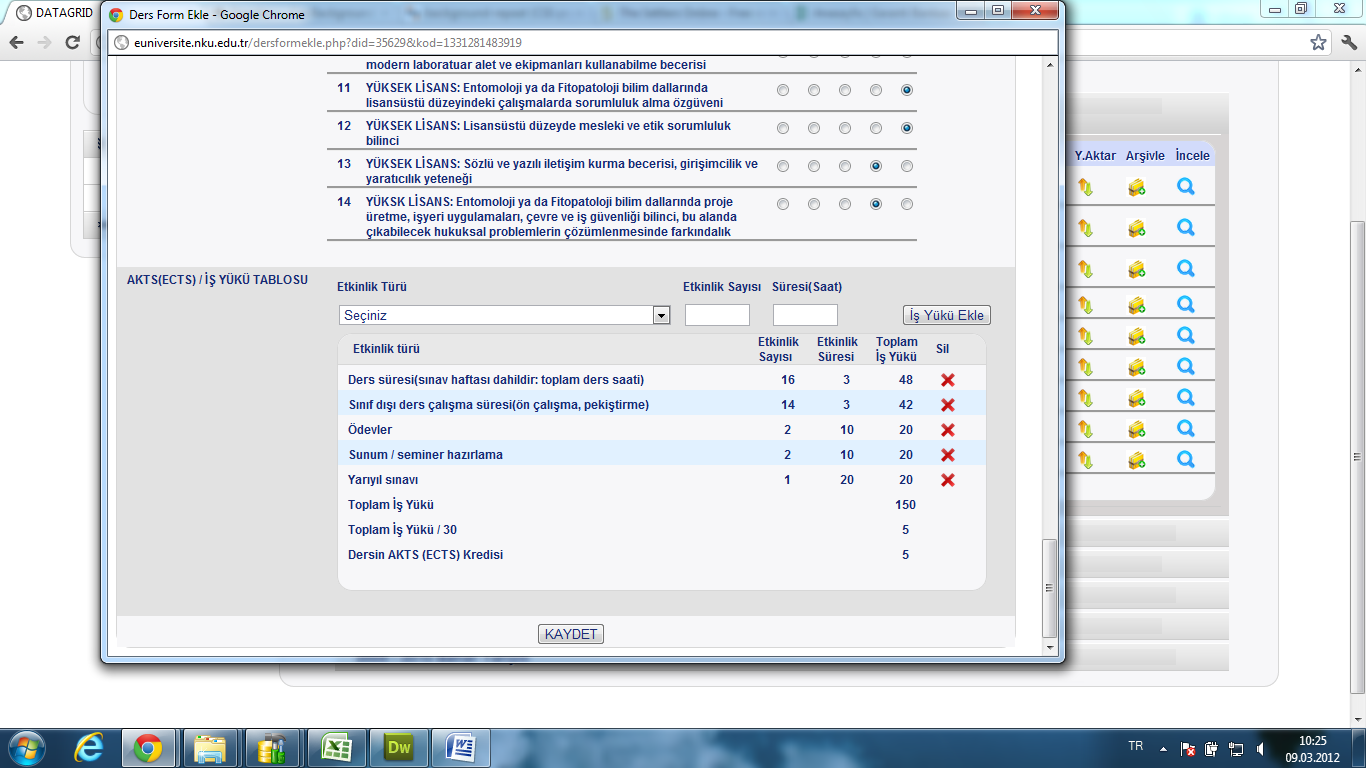
Task: Go back in the background Chrome window
Action: [17, 42]
